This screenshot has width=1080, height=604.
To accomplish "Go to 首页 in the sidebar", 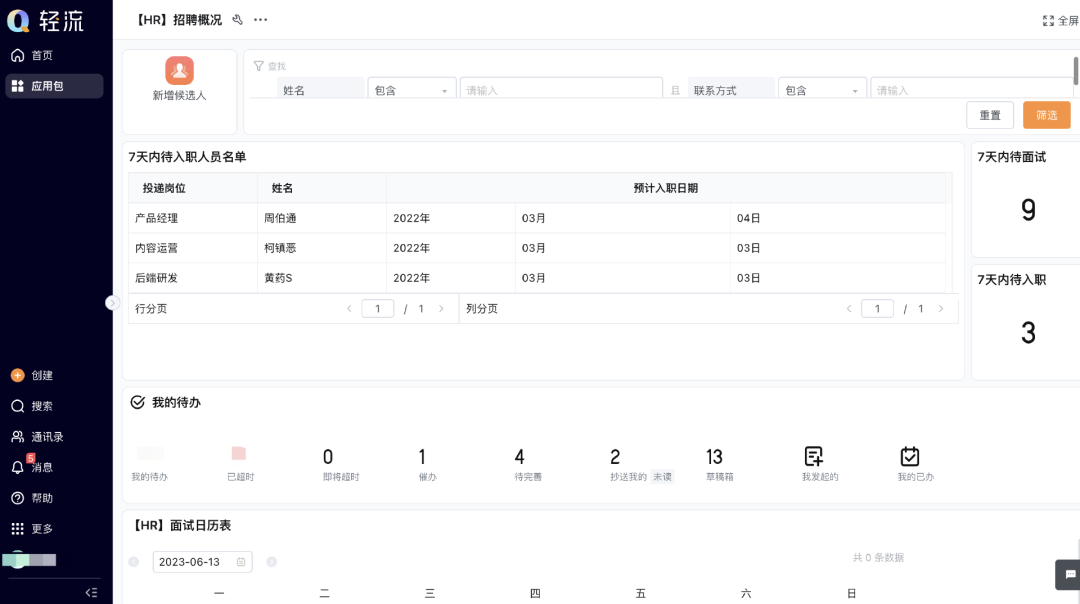I will (41, 55).
